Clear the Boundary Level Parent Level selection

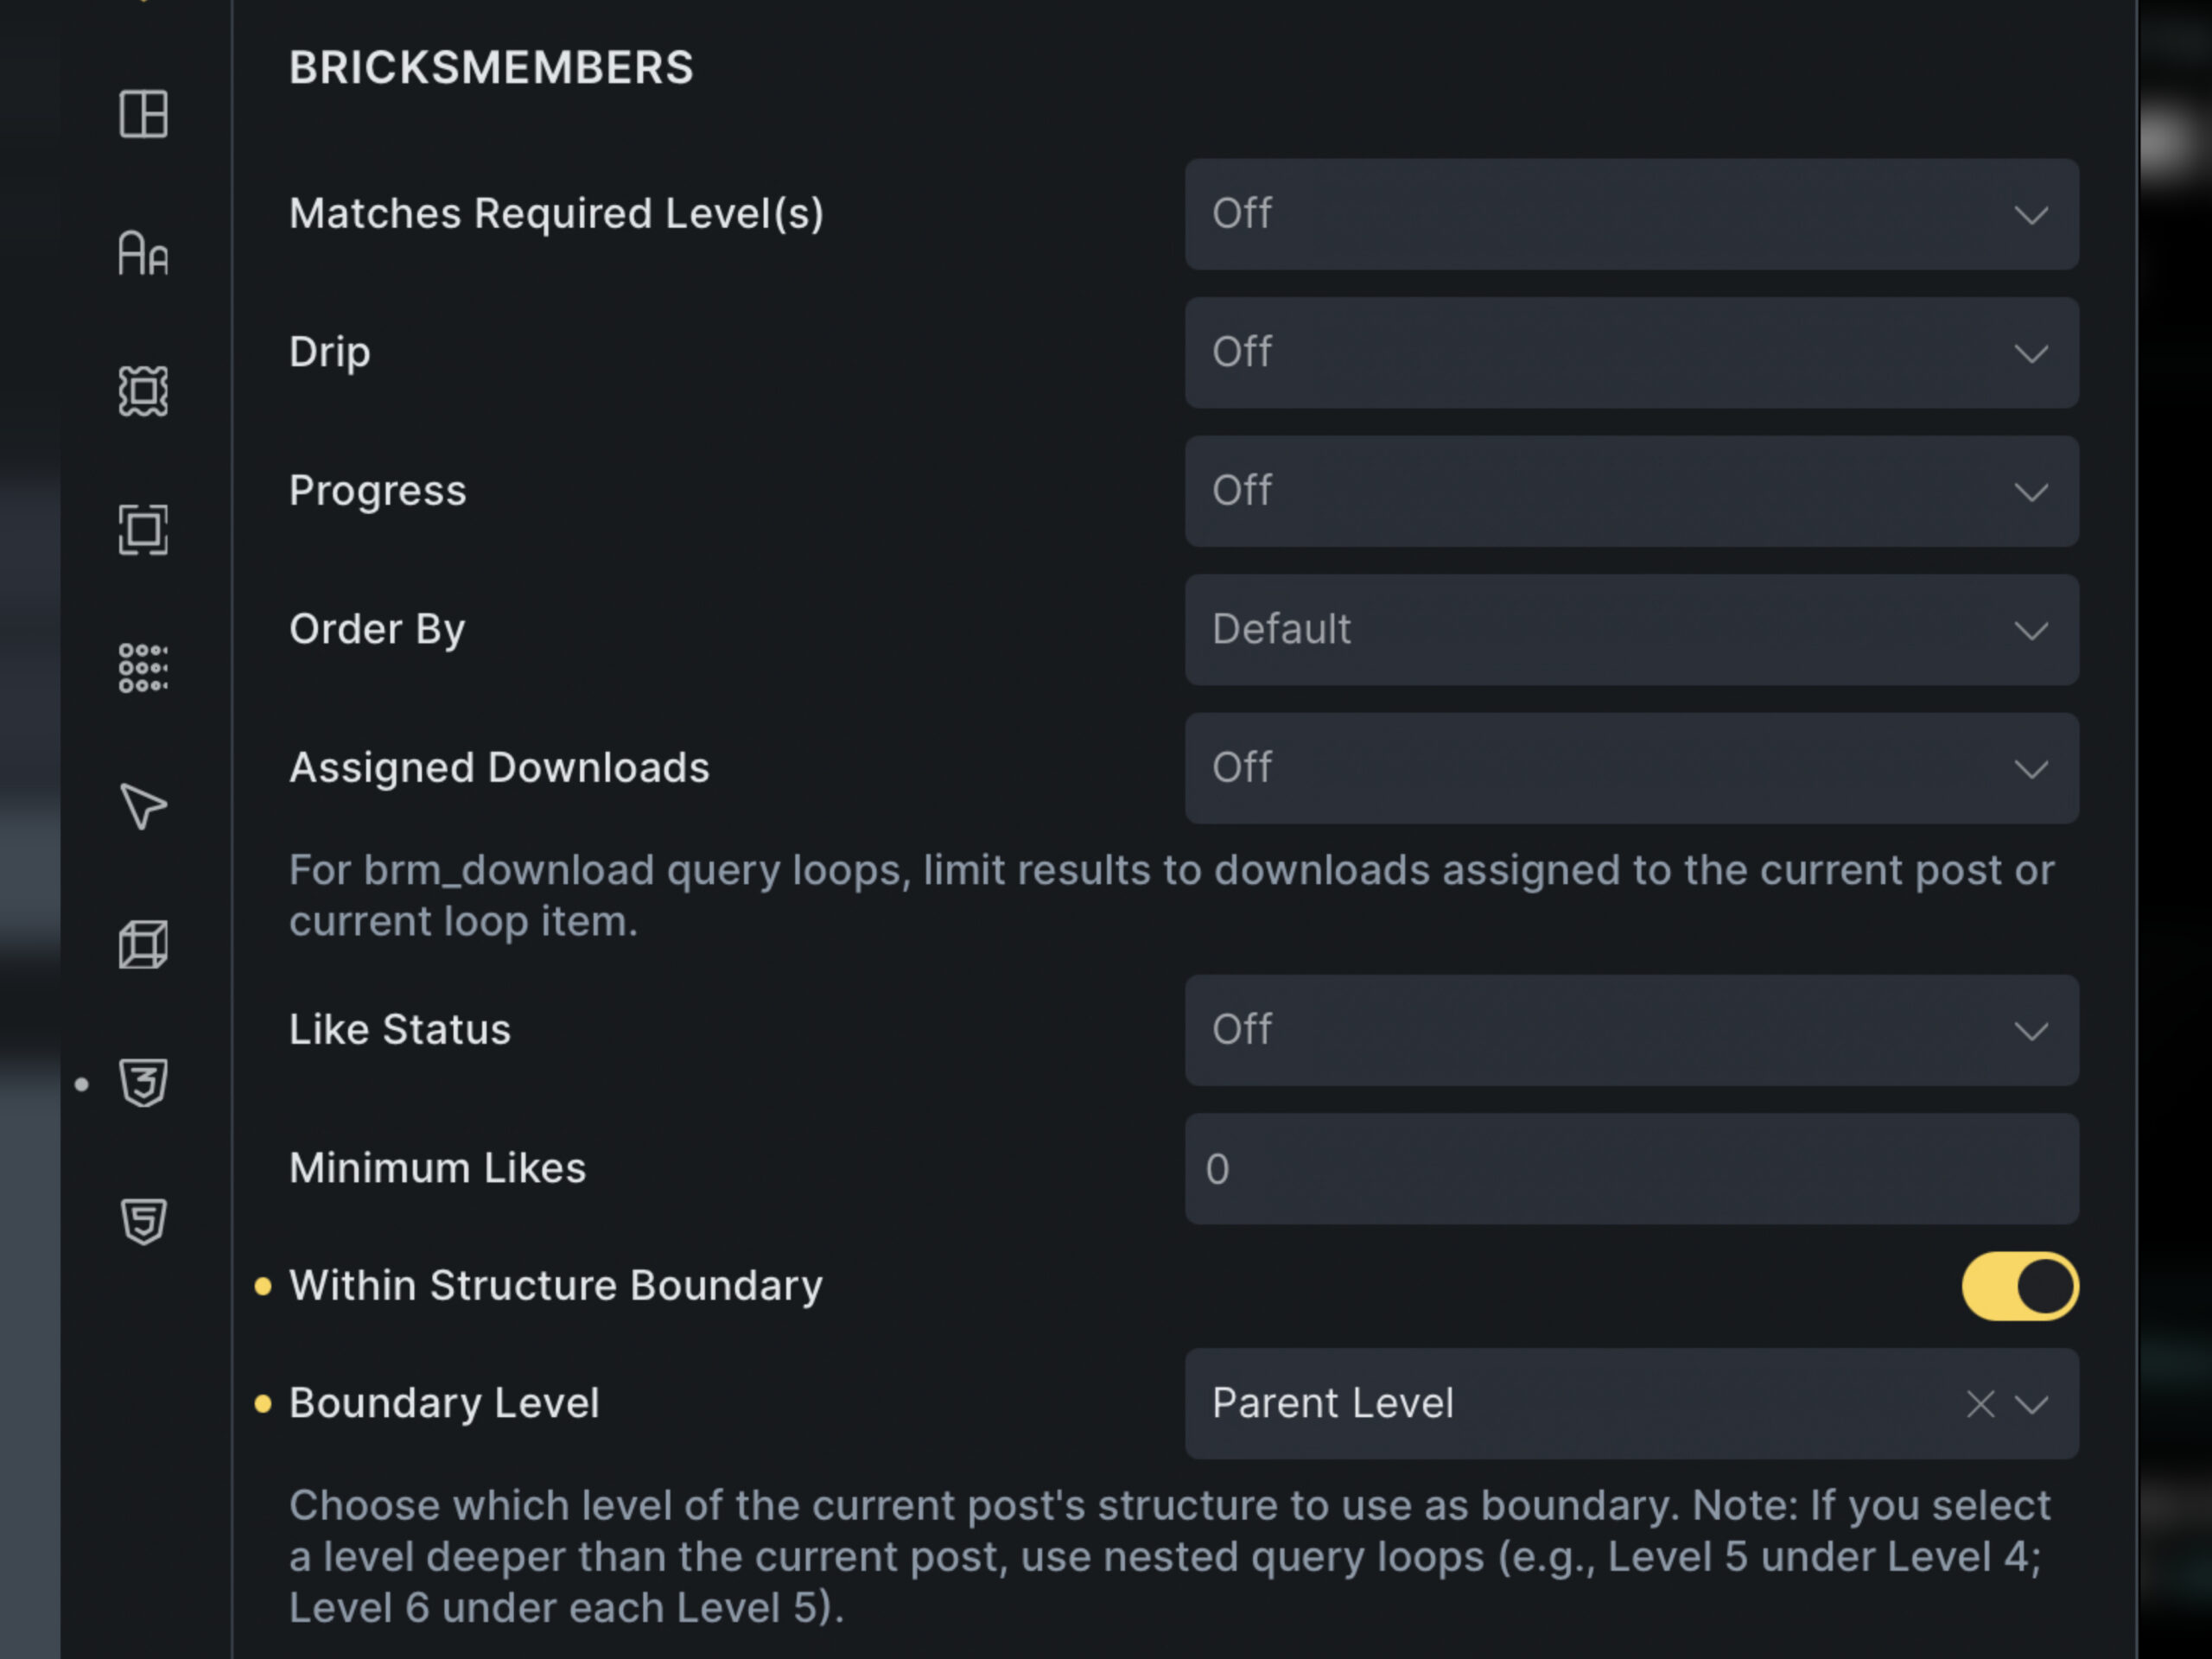pyautogui.click(x=1980, y=1404)
